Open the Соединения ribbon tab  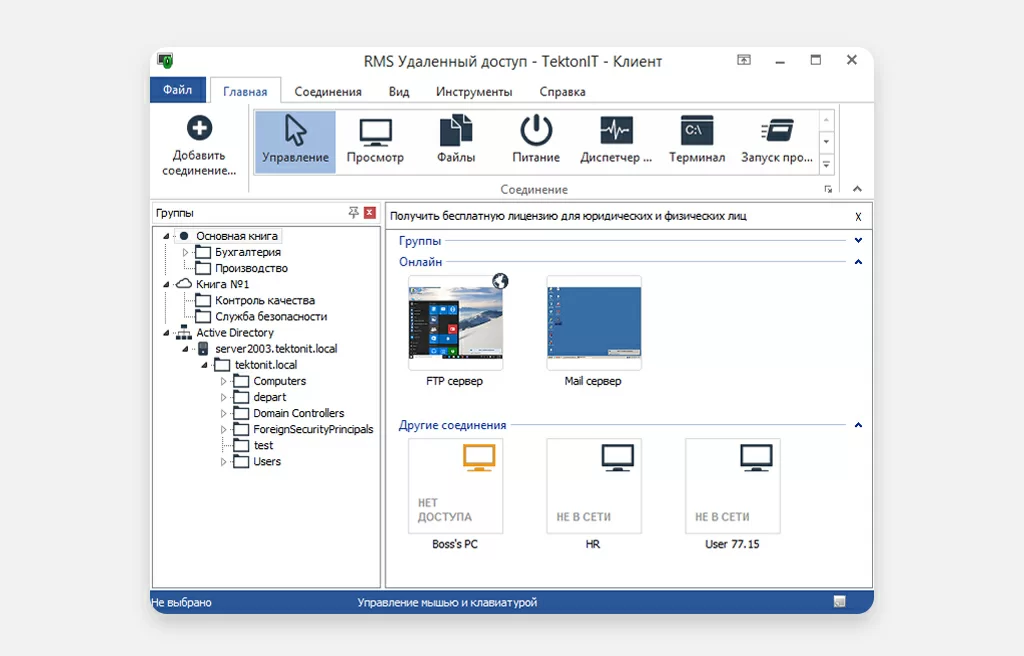(328, 92)
